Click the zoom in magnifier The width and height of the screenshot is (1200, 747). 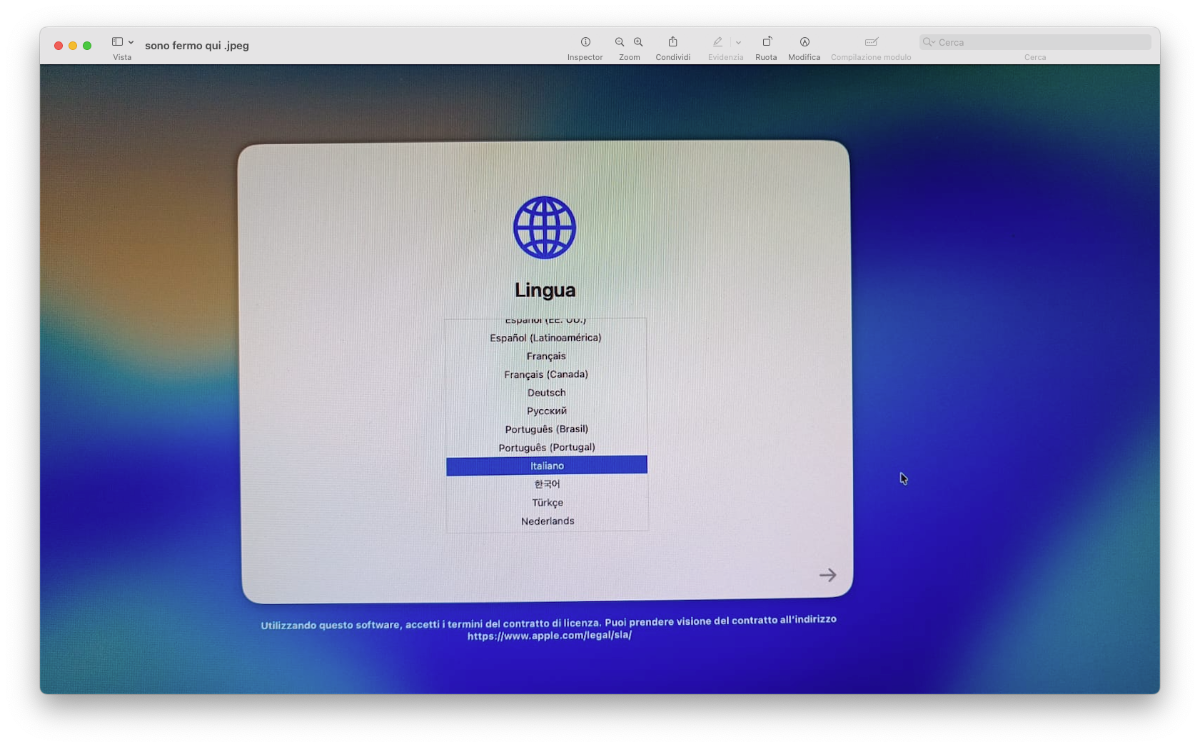[x=638, y=42]
